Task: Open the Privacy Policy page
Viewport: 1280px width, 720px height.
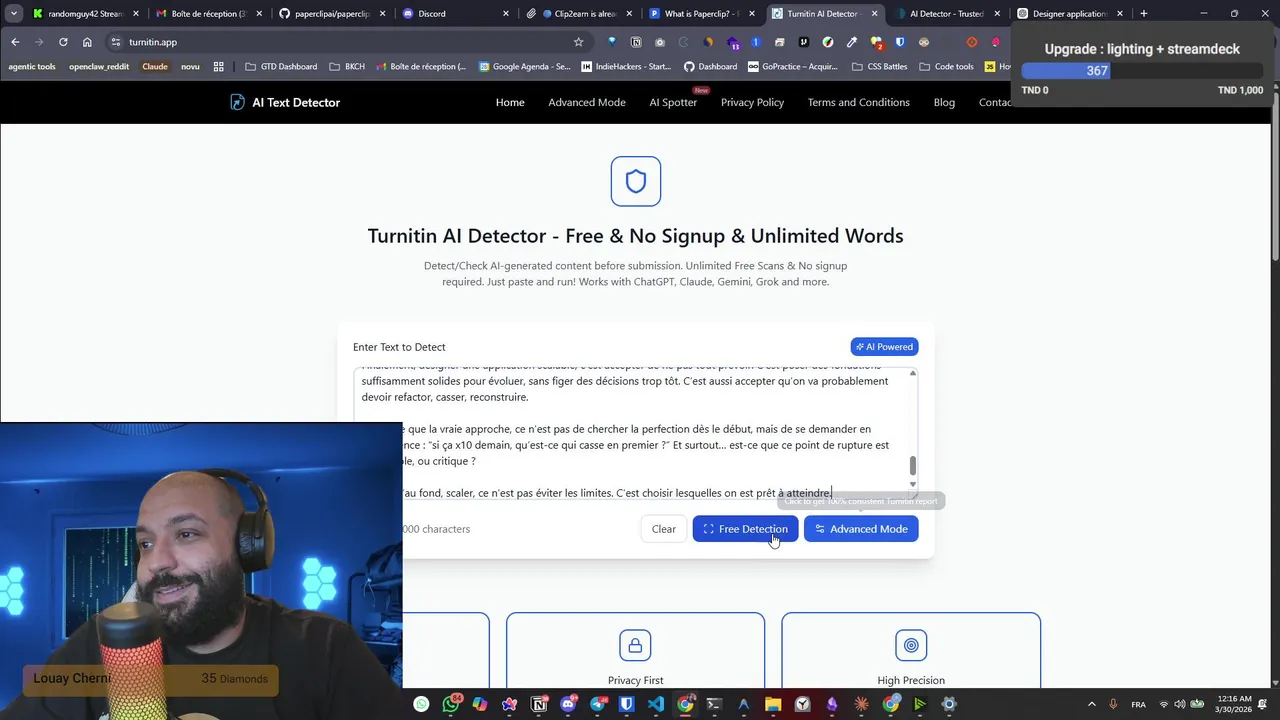Action: point(752,102)
